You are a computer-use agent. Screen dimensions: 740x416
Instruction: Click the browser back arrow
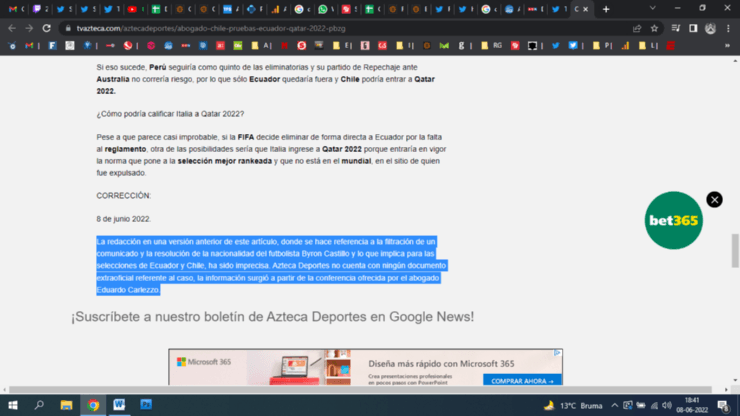11,28
